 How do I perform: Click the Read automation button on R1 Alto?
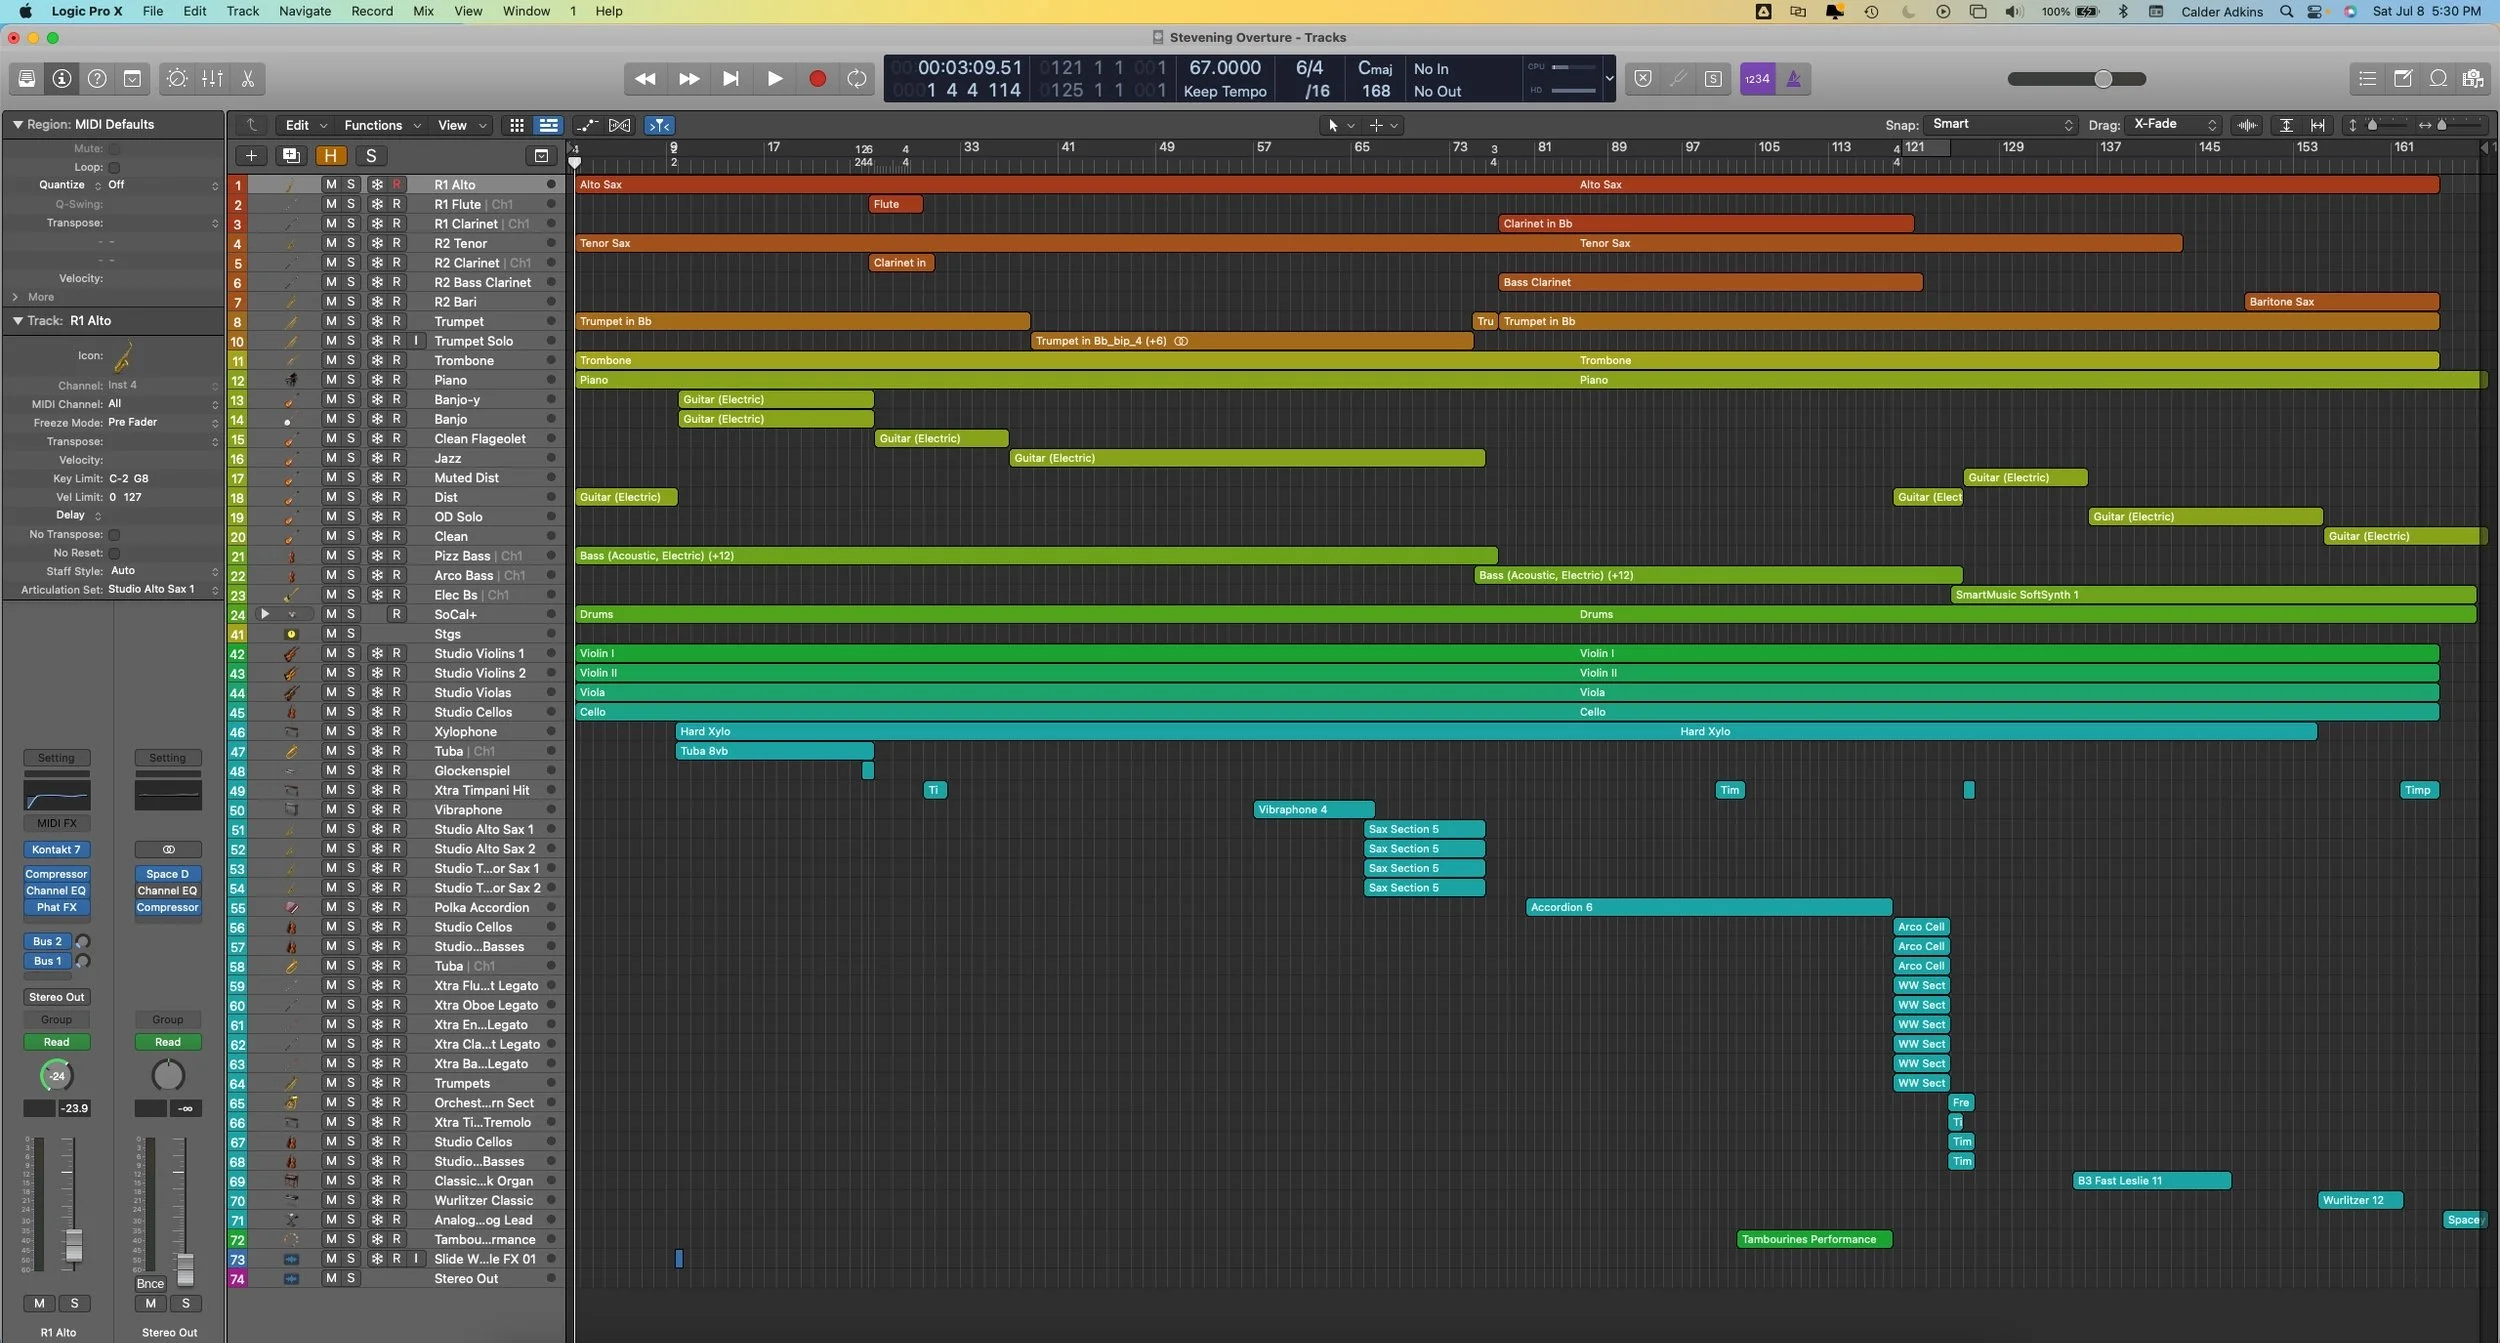click(x=56, y=1041)
